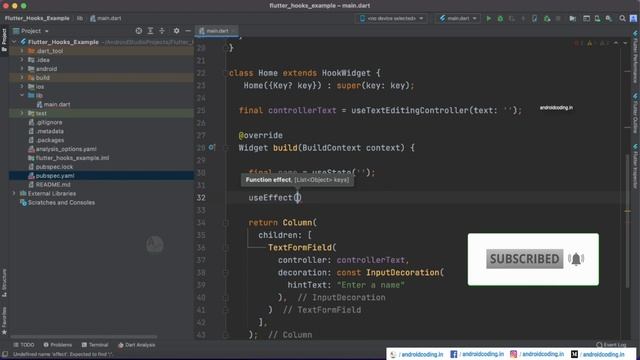Click the editor vertical scrollbar thumb

627,220
